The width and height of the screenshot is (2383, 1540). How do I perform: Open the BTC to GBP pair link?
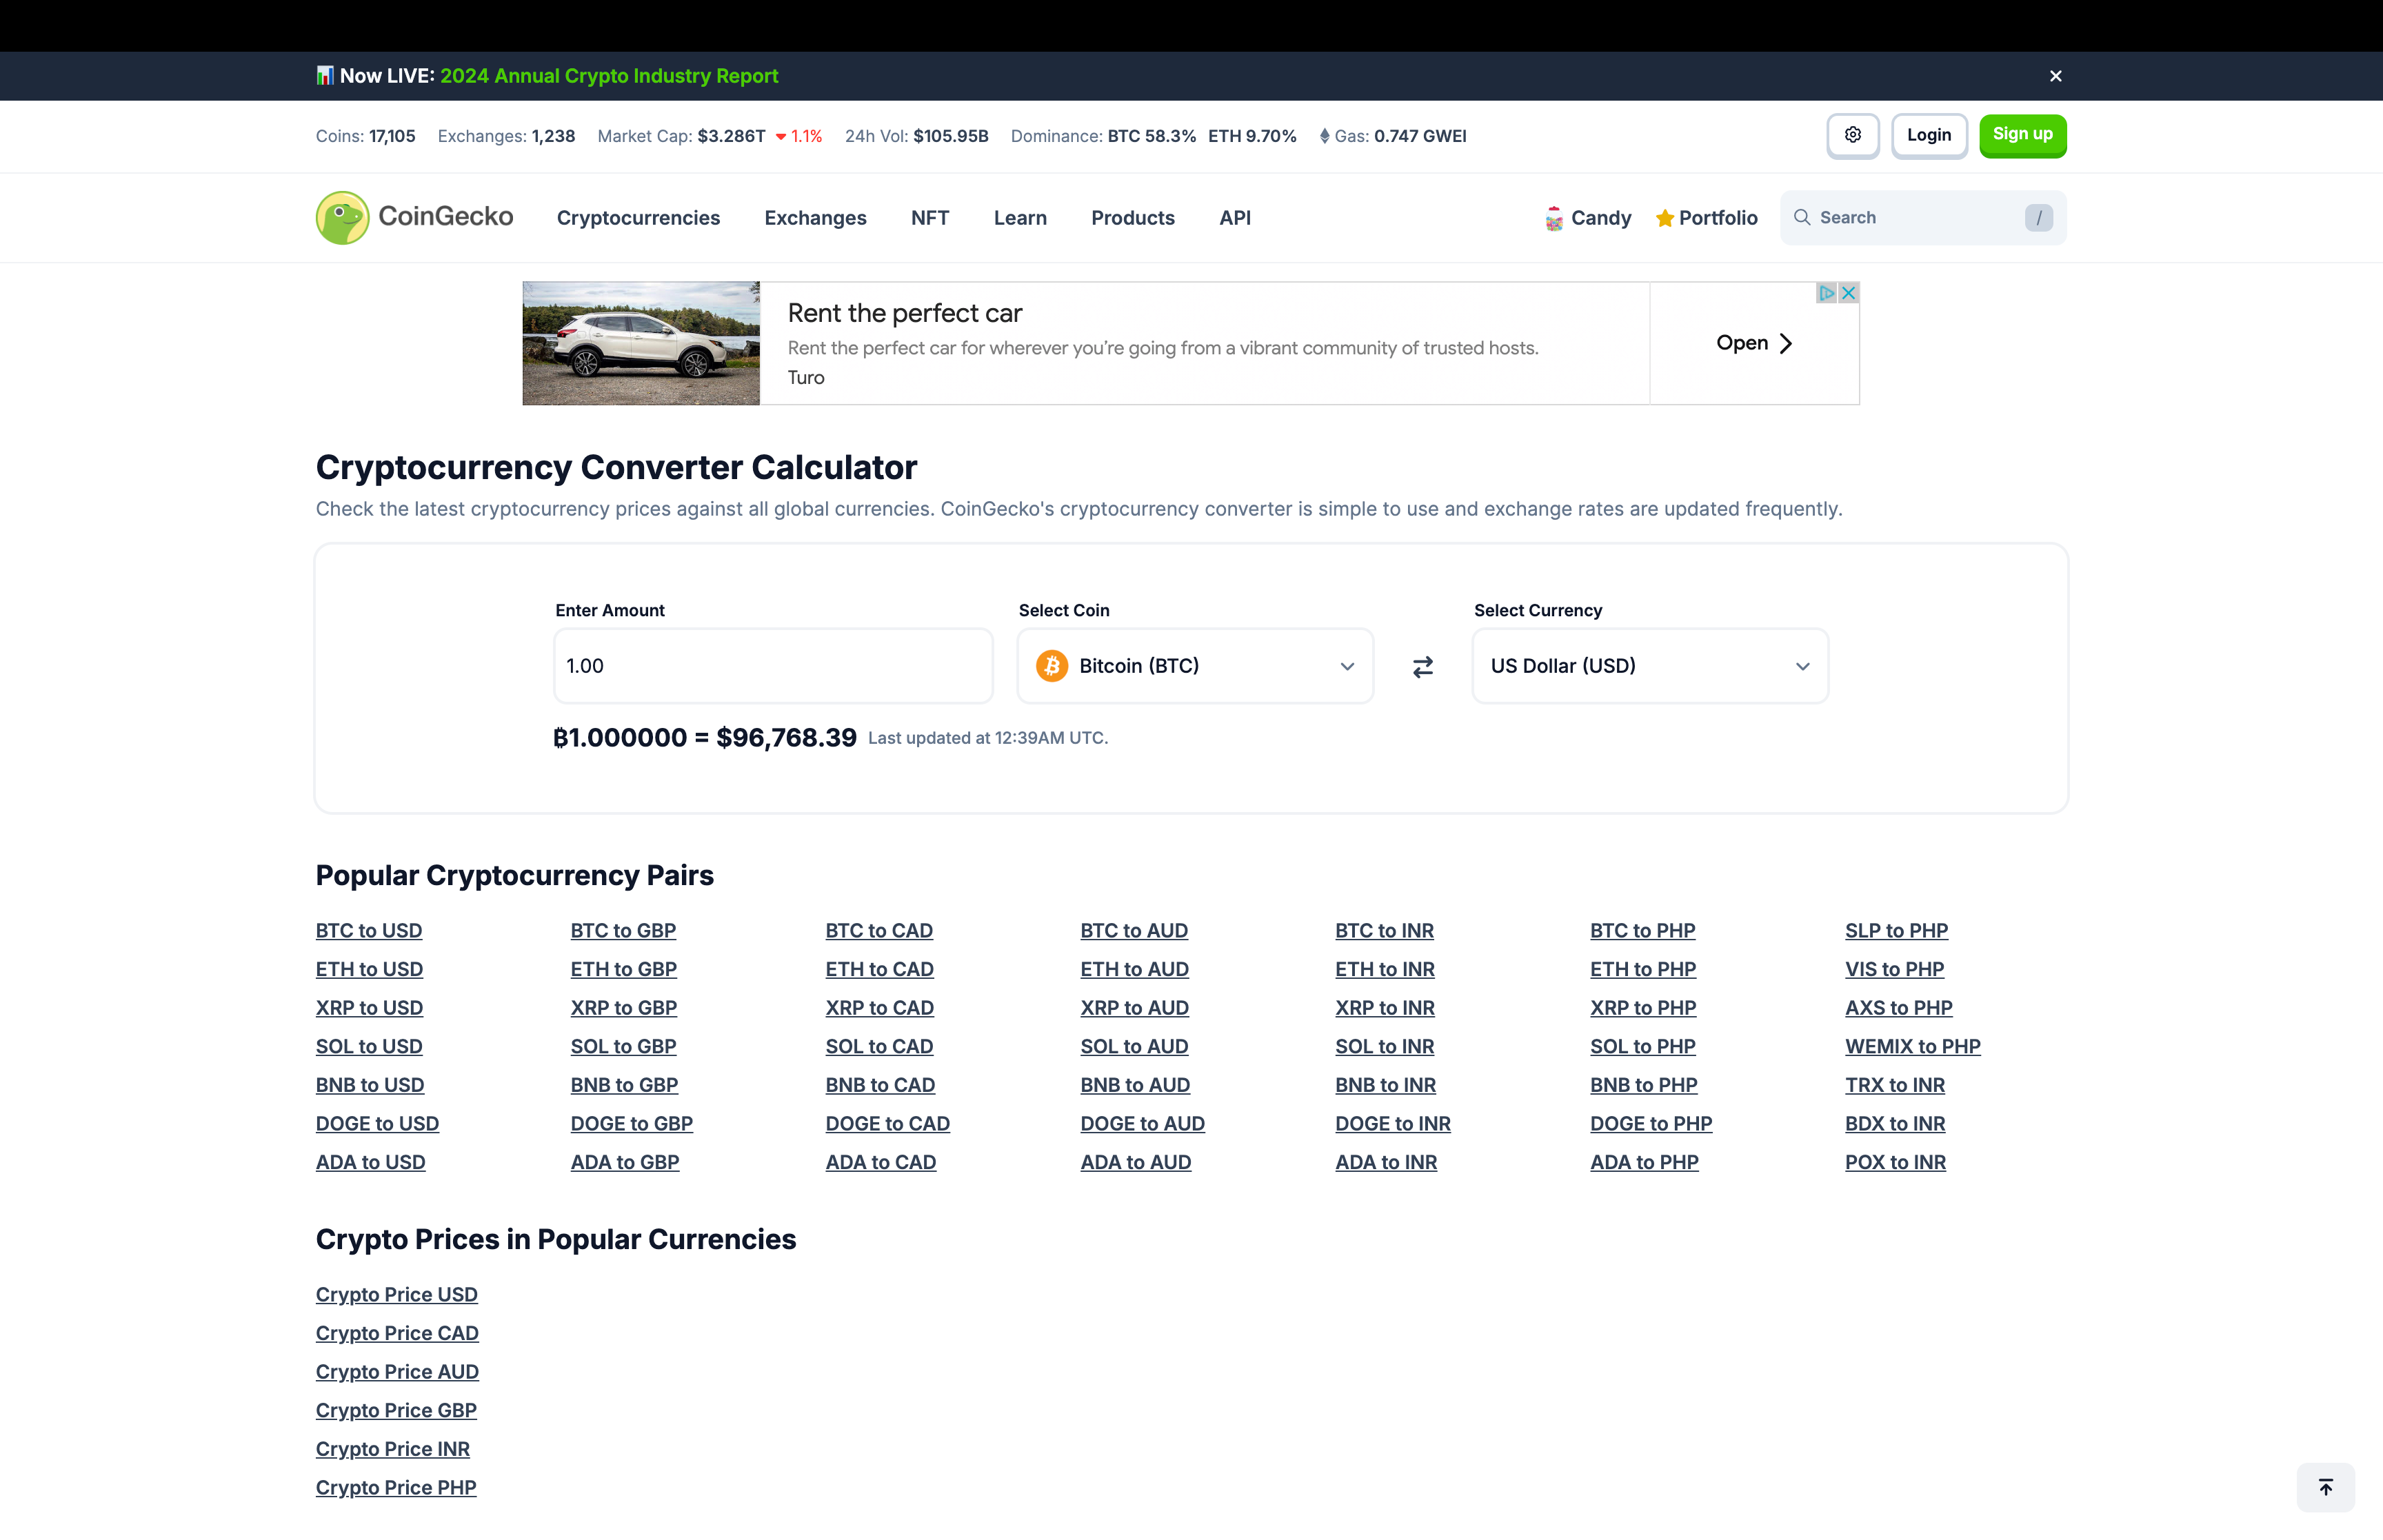(x=623, y=931)
